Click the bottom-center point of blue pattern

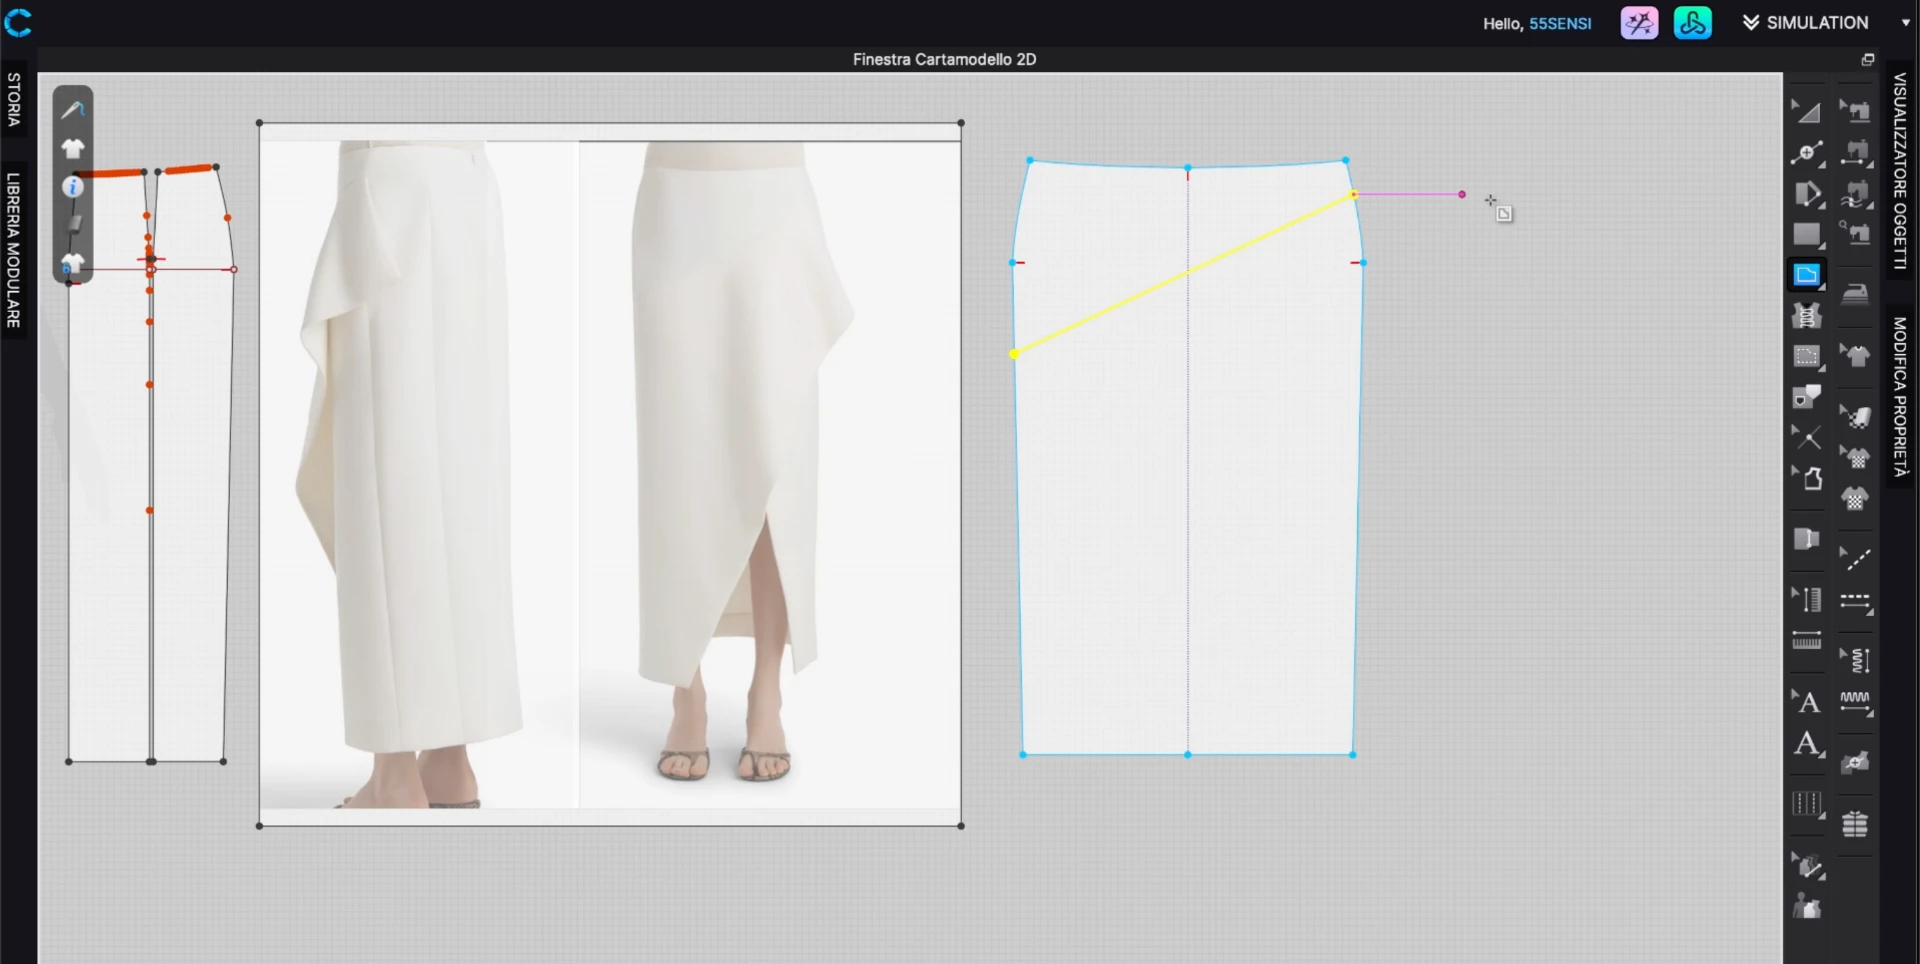1188,755
